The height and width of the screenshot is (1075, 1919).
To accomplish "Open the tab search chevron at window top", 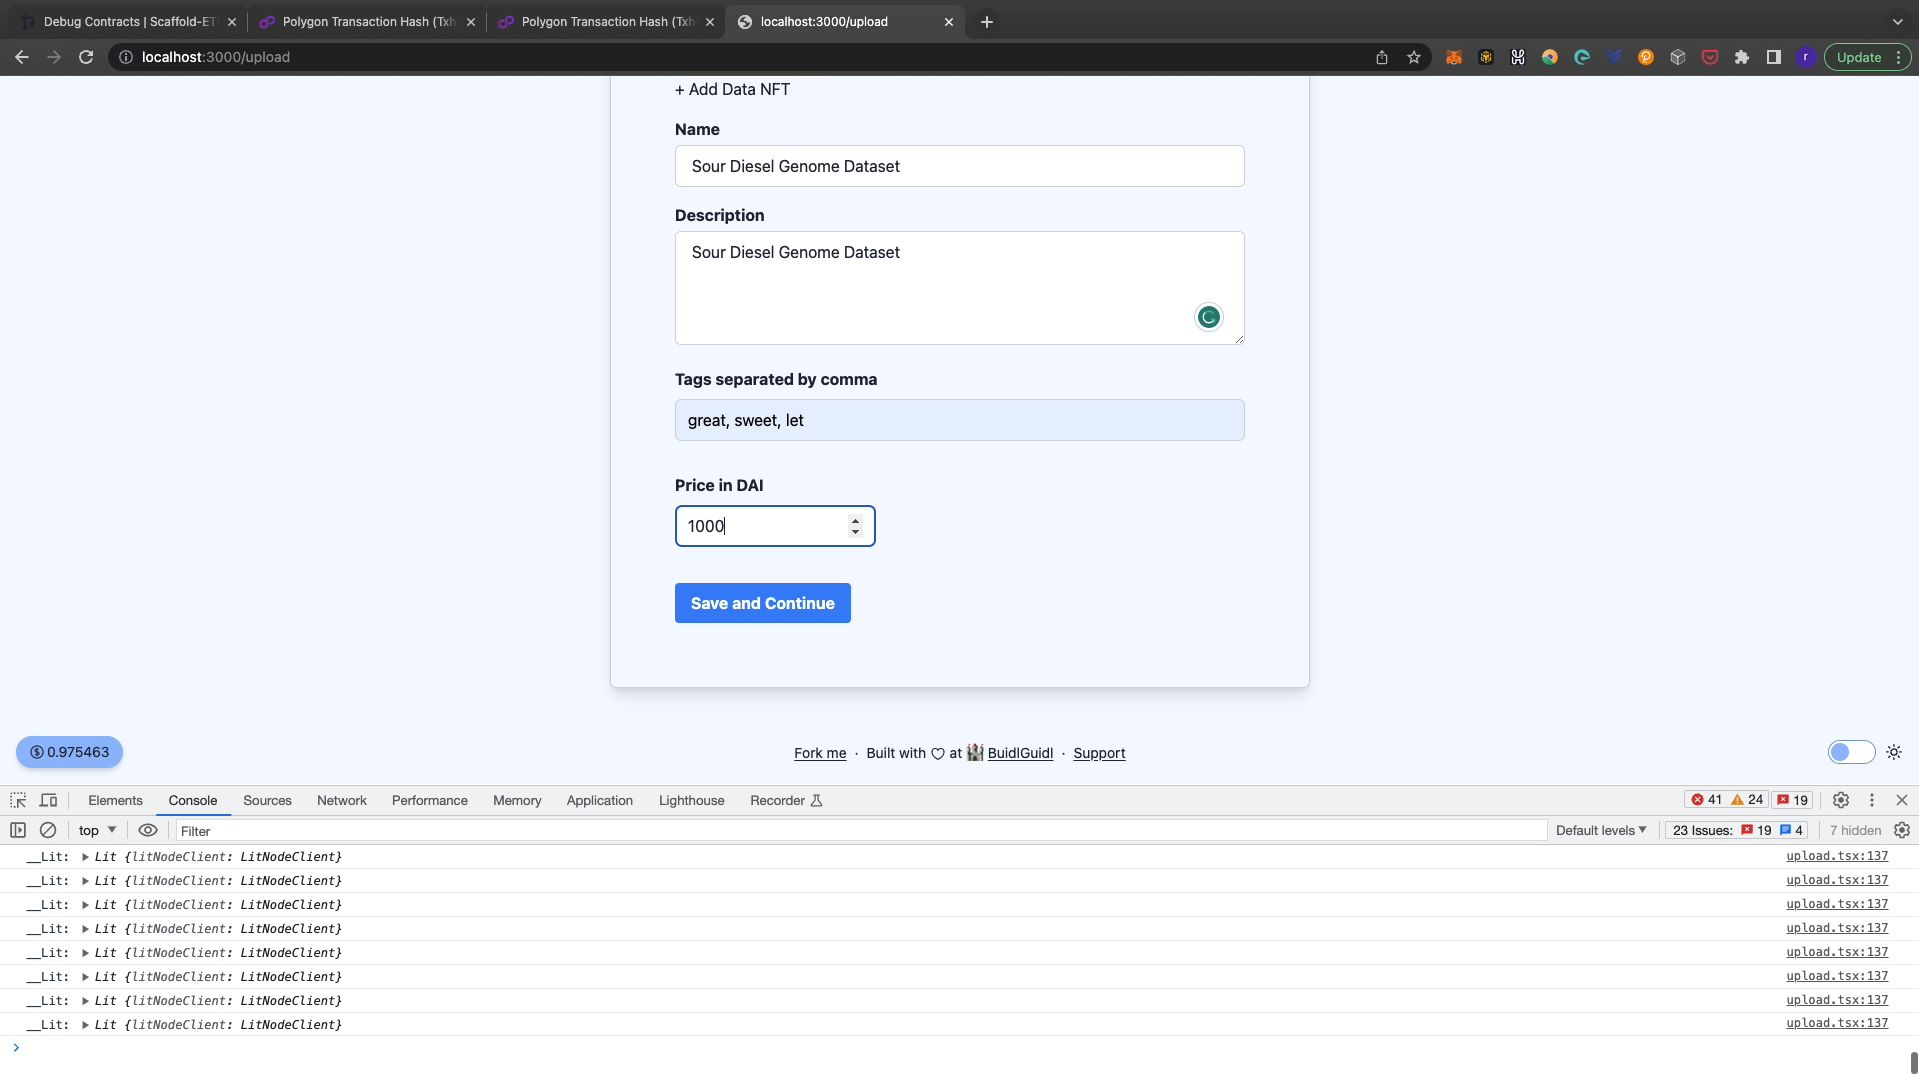I will pos(1897,21).
